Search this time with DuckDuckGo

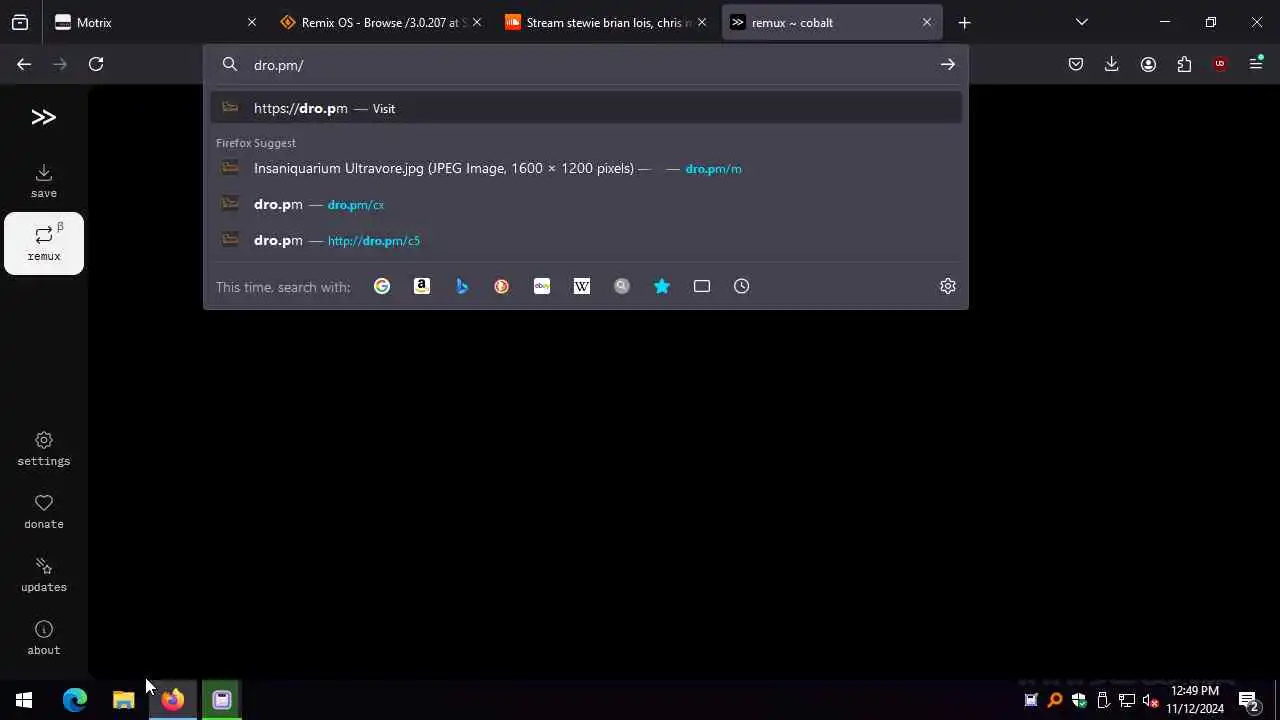502,286
